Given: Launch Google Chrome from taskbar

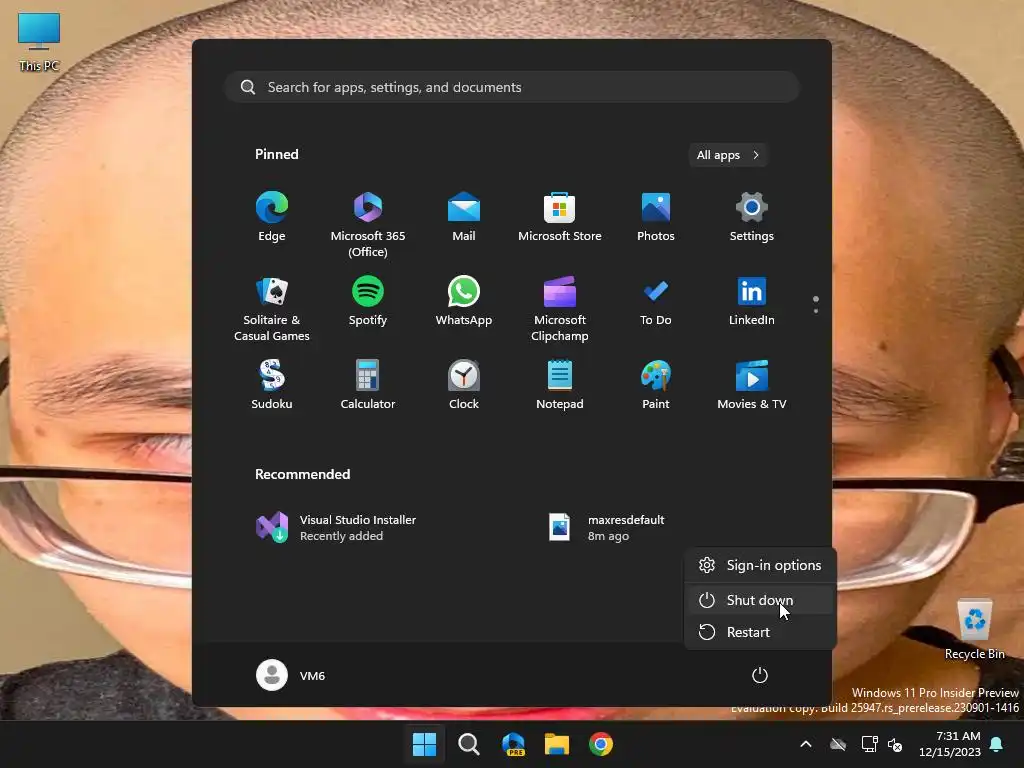Looking at the screenshot, I should pyautogui.click(x=601, y=744).
